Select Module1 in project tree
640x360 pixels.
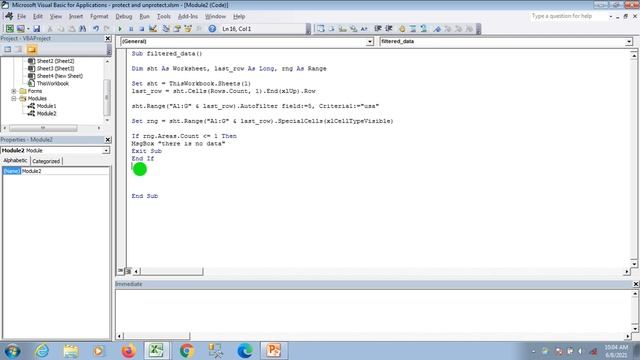pyautogui.click(x=47, y=106)
